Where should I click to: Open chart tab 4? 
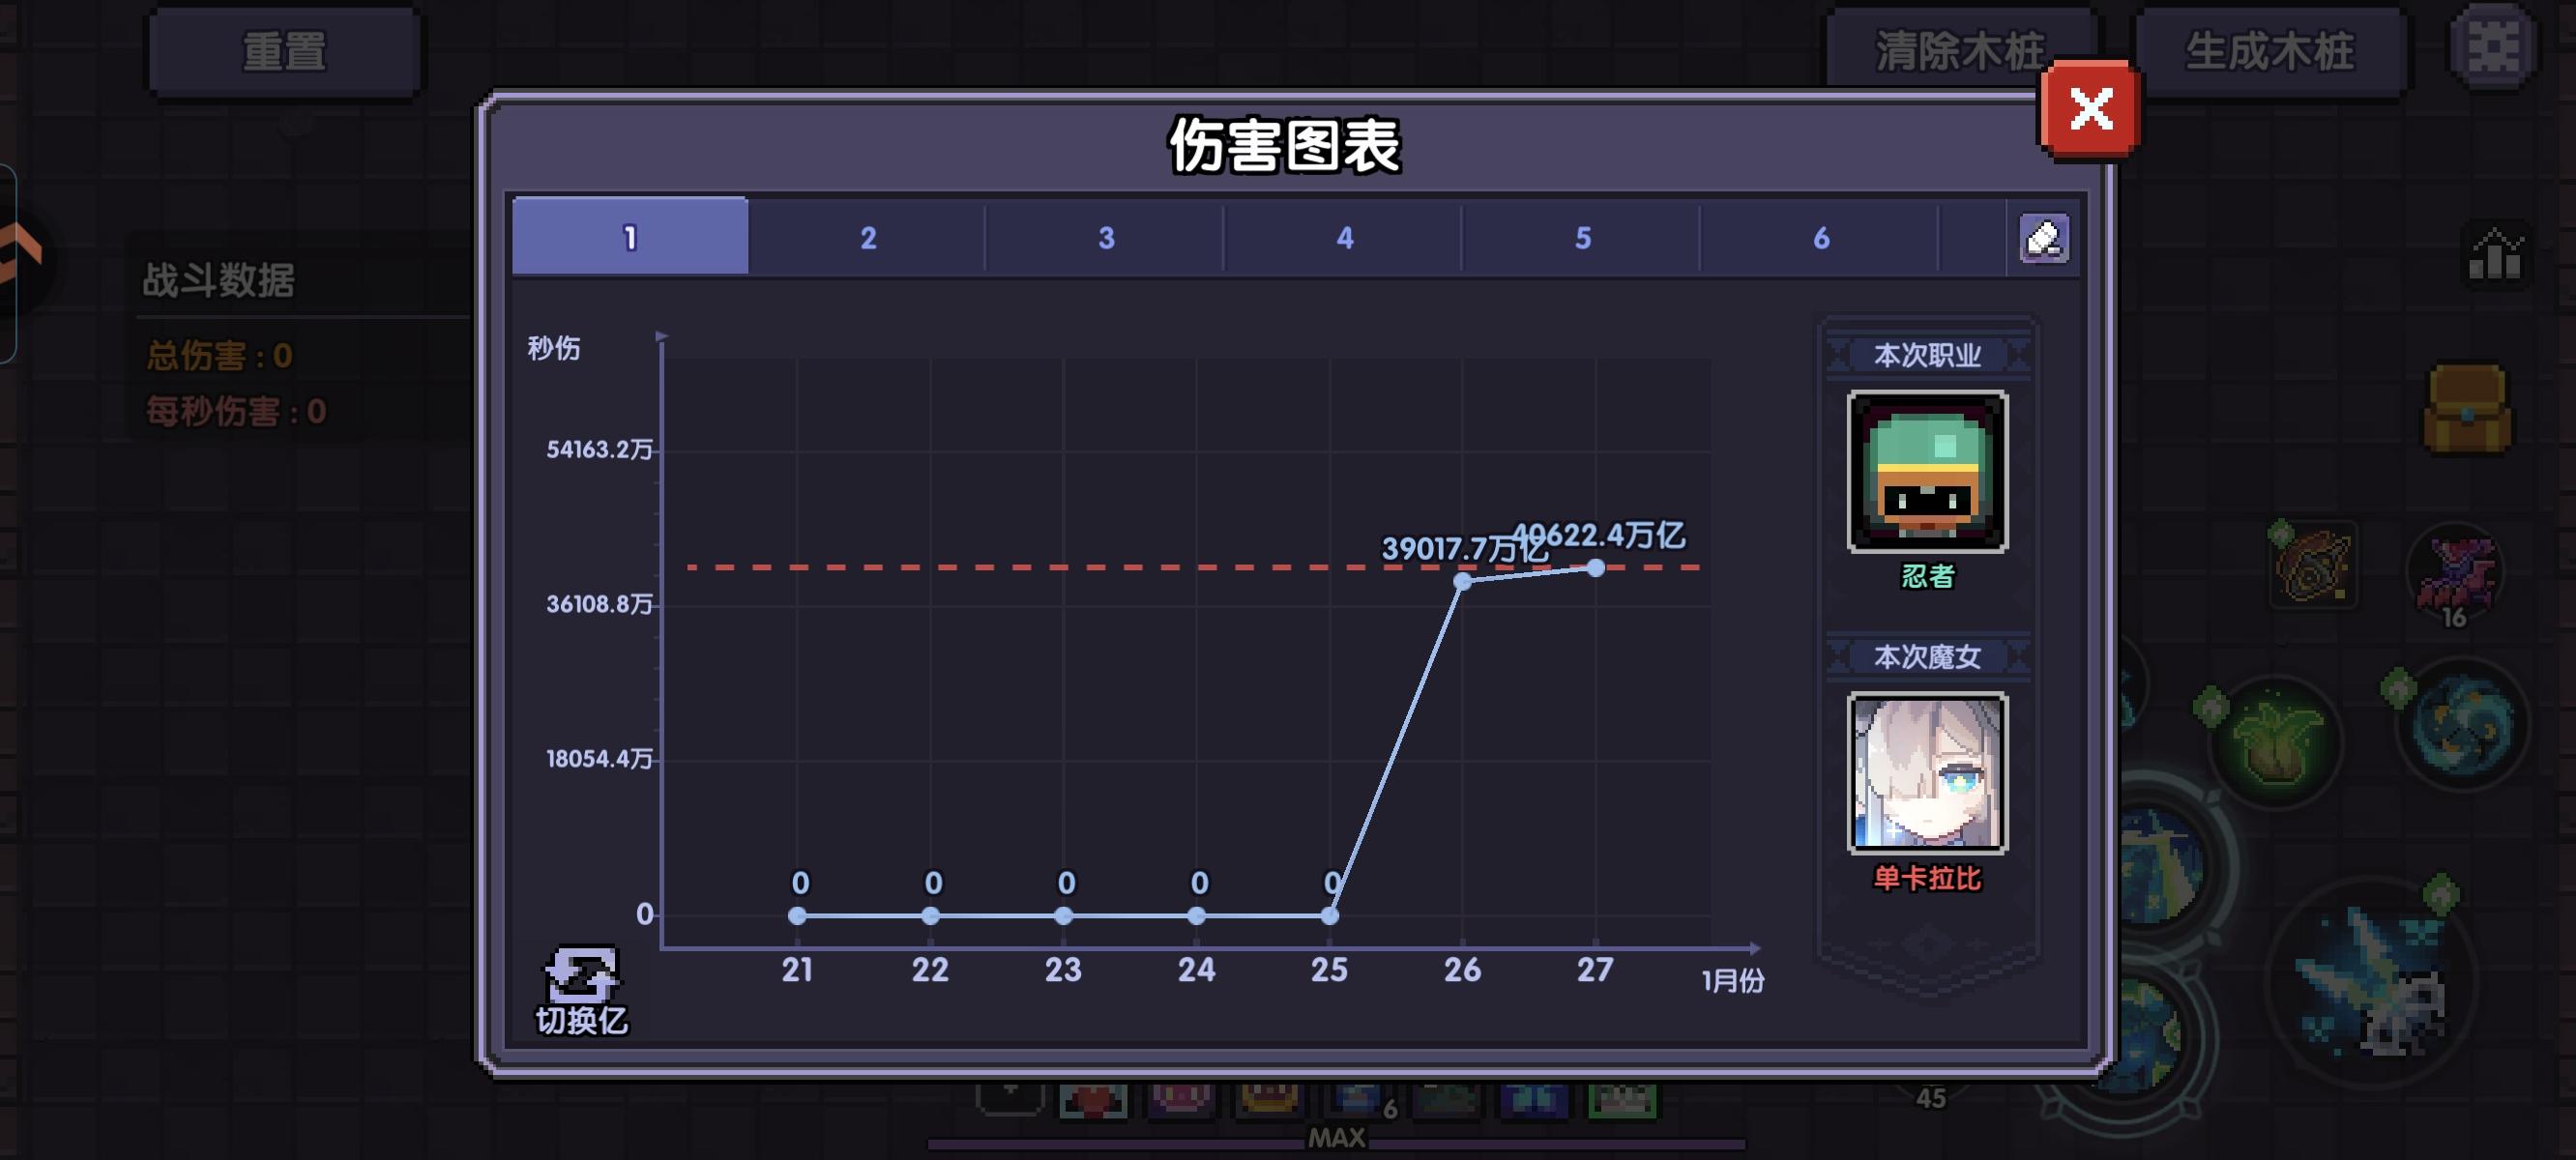[x=1344, y=238]
